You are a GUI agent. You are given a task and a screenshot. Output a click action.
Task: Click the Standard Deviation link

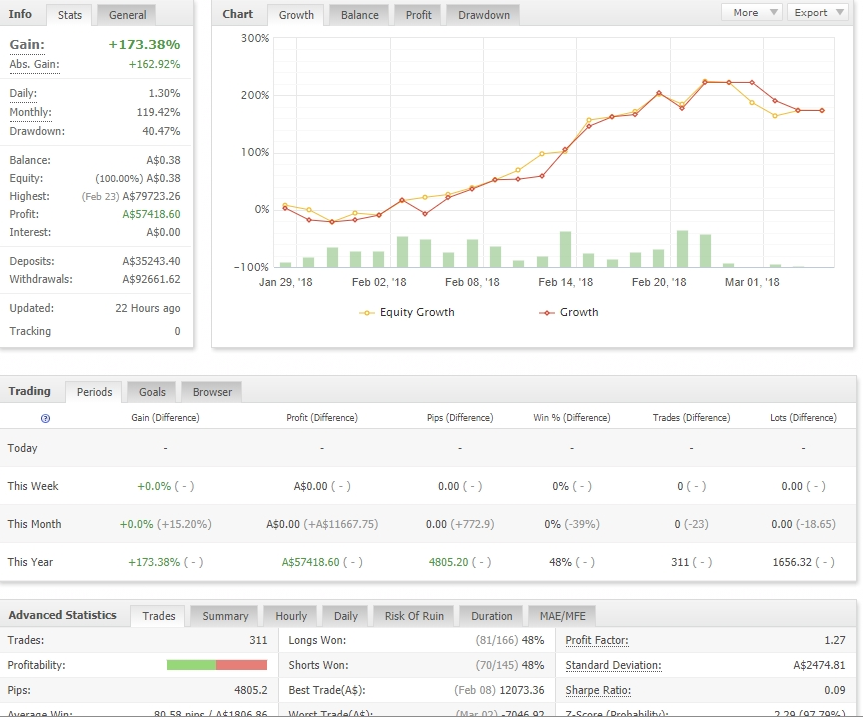click(x=613, y=665)
